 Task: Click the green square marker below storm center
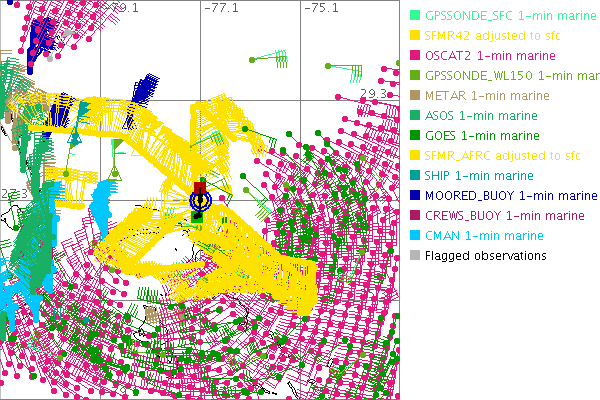tap(198, 214)
